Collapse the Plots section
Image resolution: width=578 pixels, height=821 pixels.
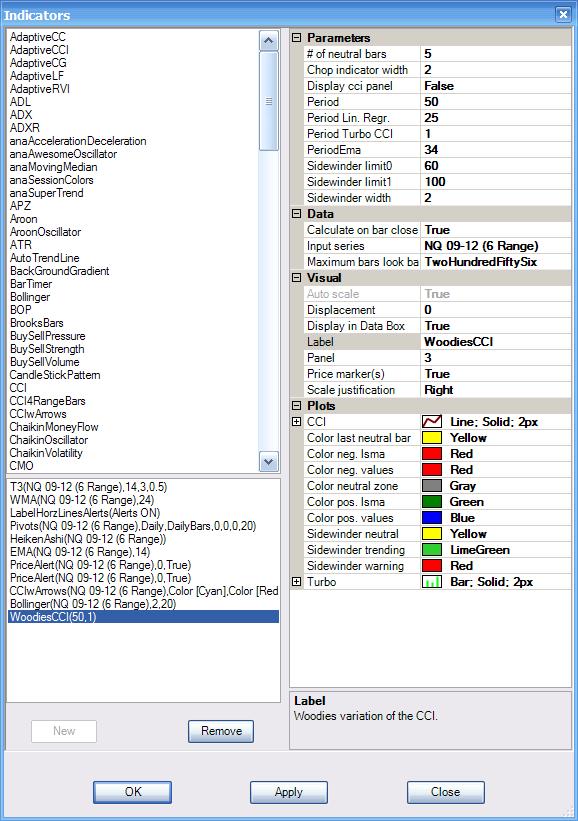pos(296,405)
